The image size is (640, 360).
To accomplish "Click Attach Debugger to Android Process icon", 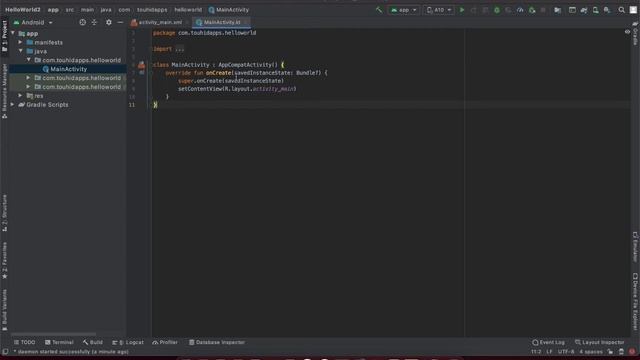I will tap(532, 10).
